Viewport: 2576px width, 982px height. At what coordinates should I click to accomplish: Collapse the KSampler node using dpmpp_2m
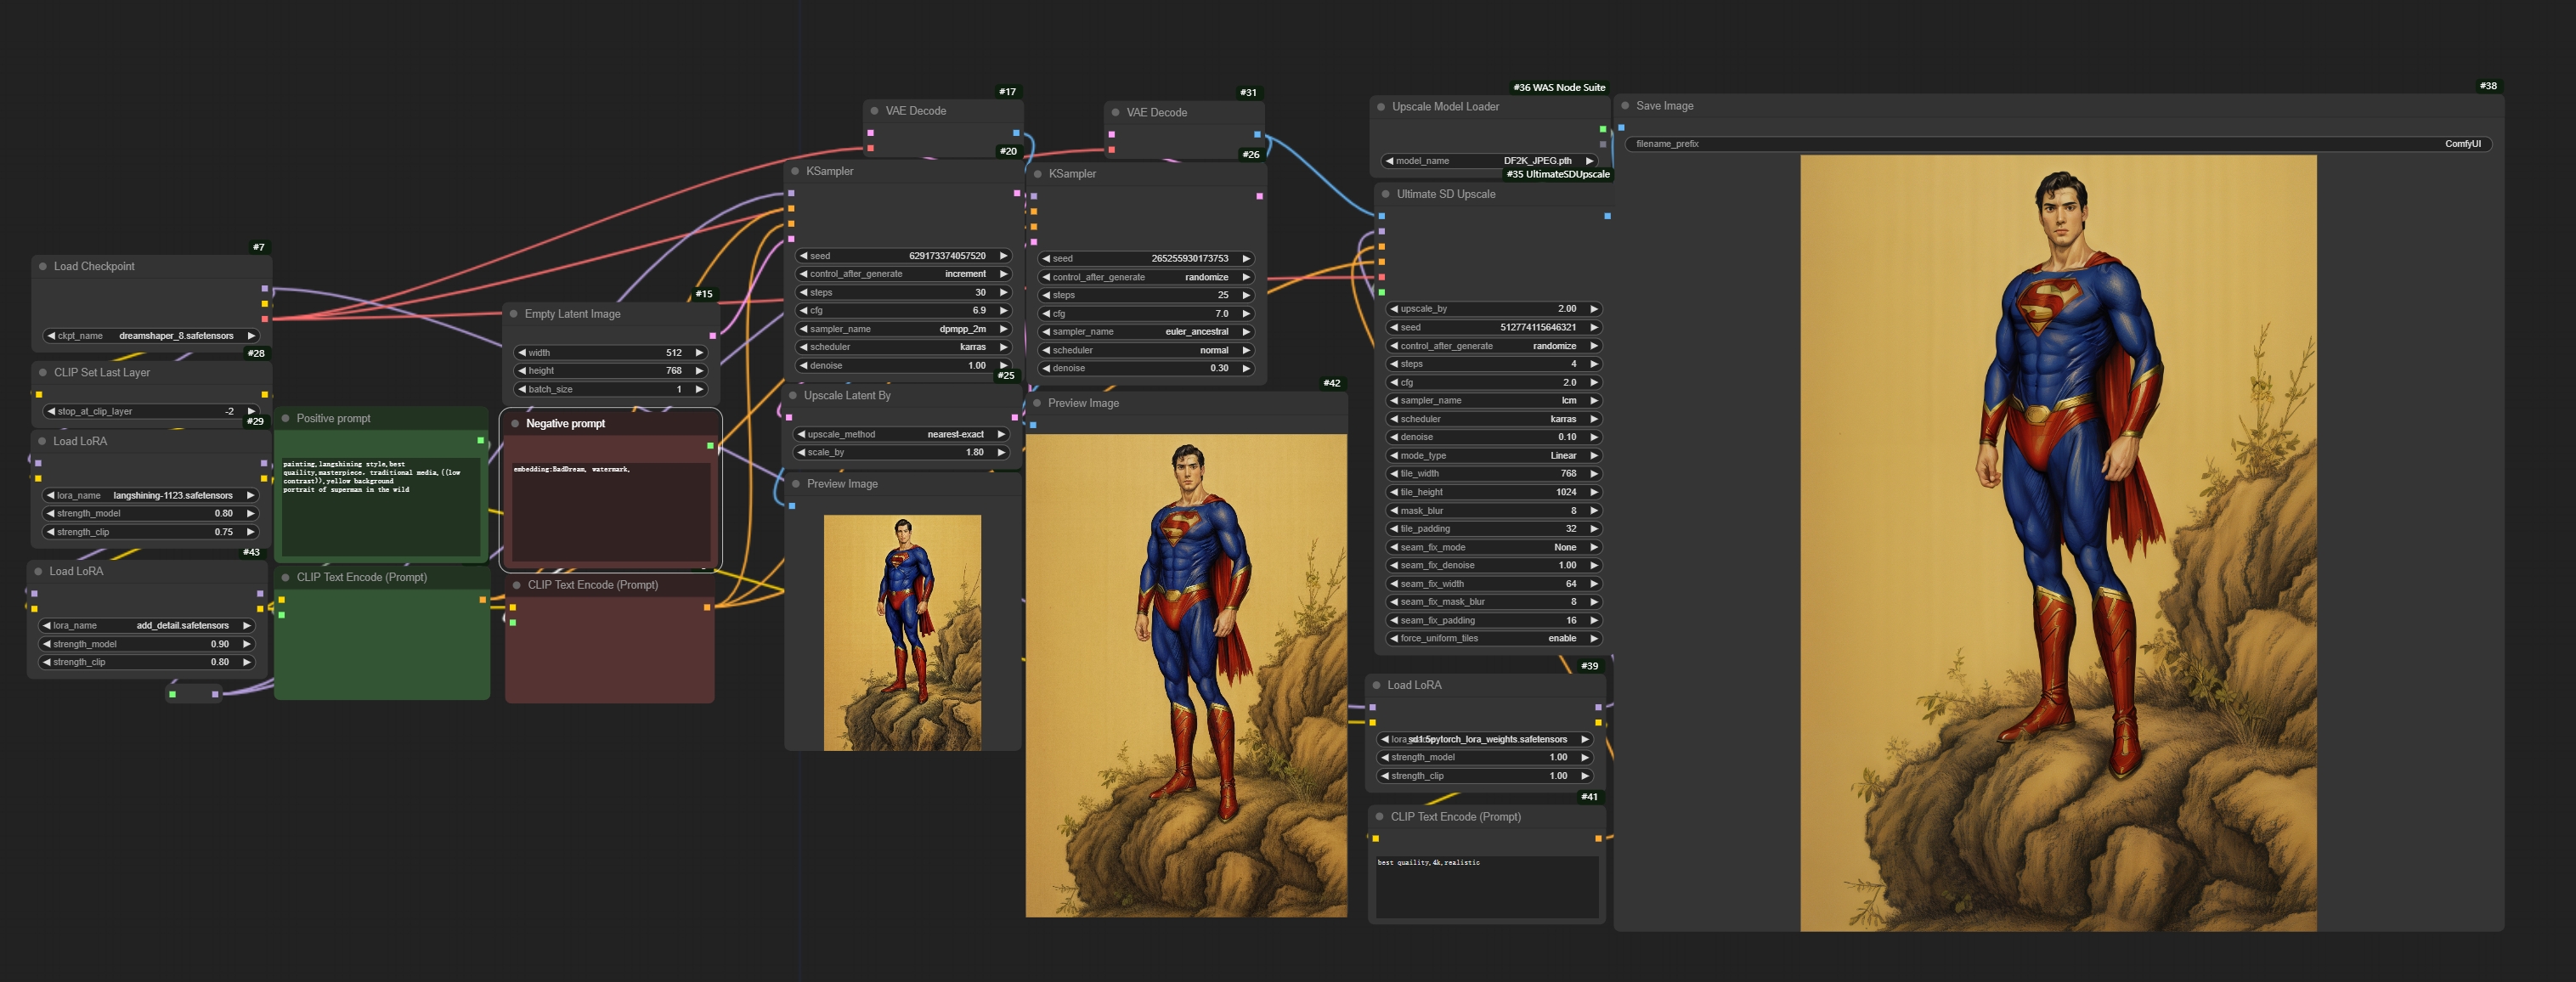(x=796, y=171)
